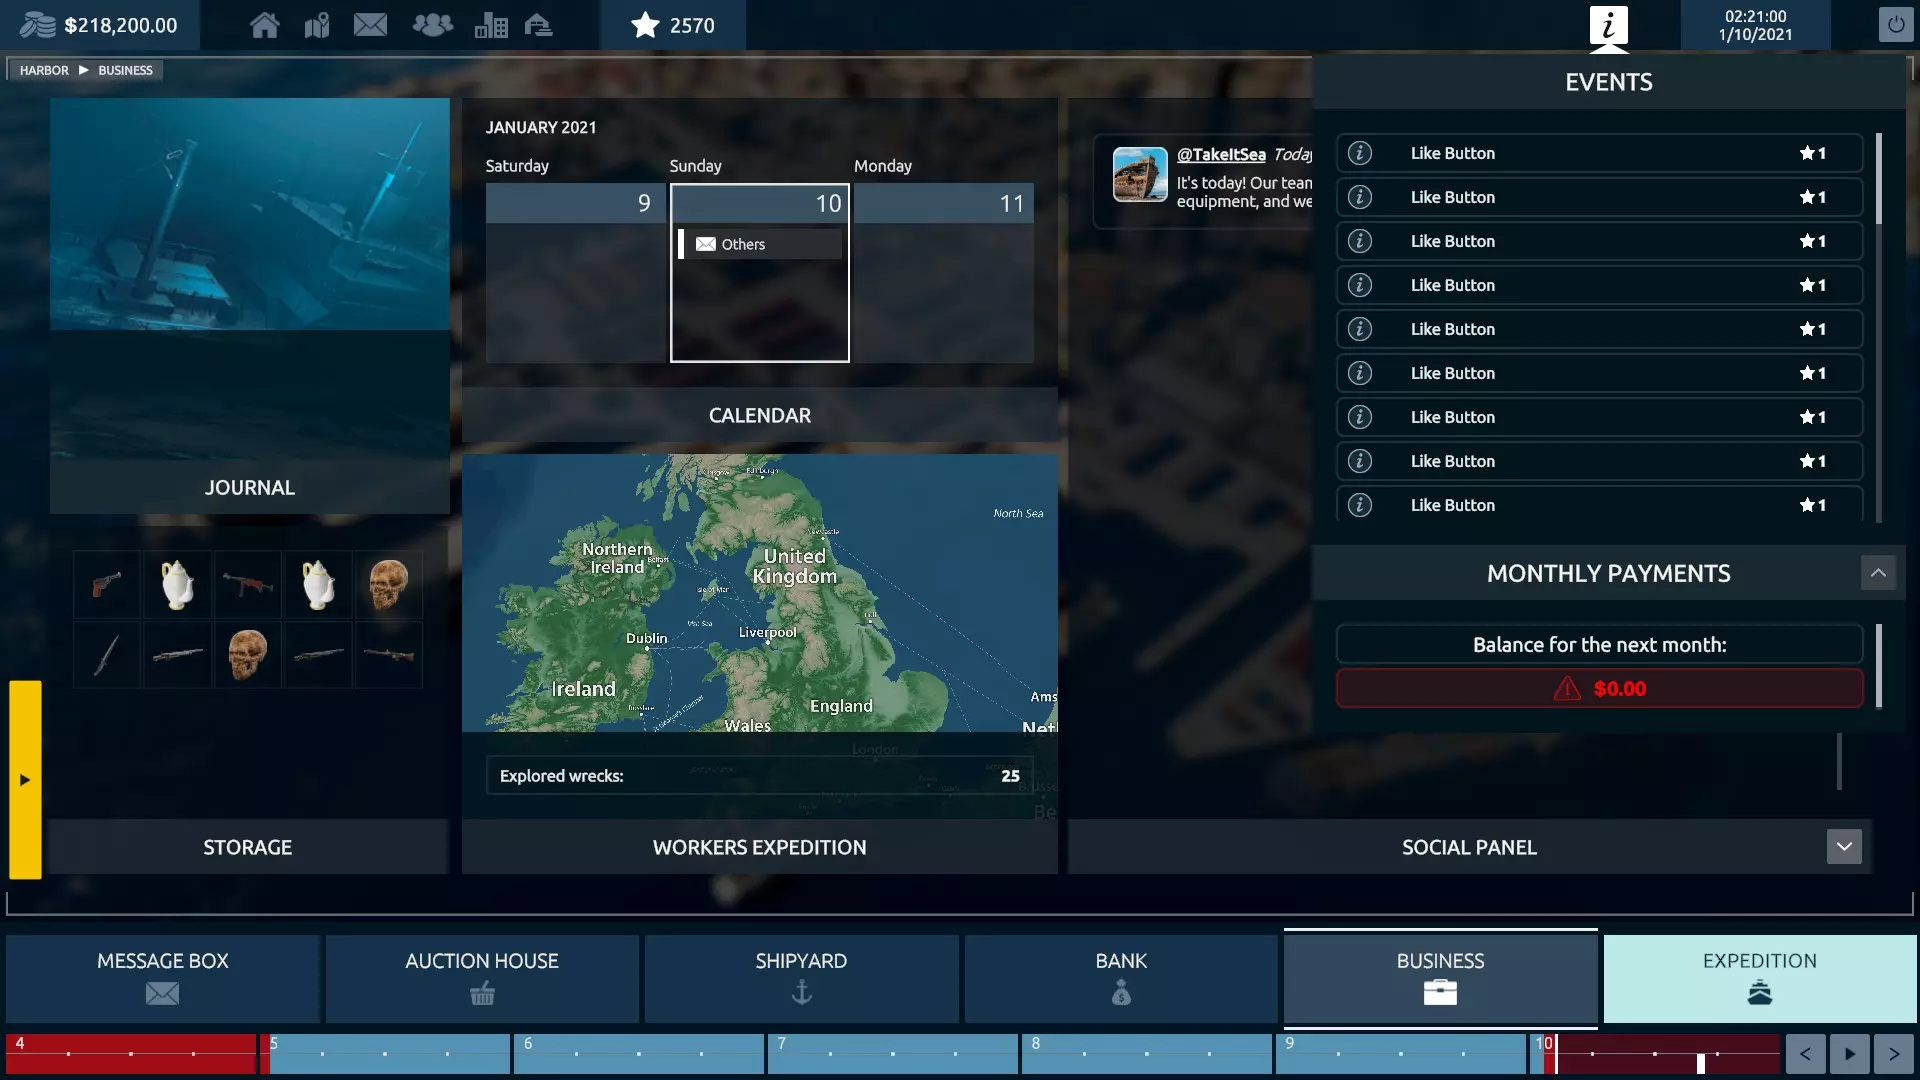Select the skull item in storage grid
Viewport: 1920px width, 1080px height.
pos(388,584)
